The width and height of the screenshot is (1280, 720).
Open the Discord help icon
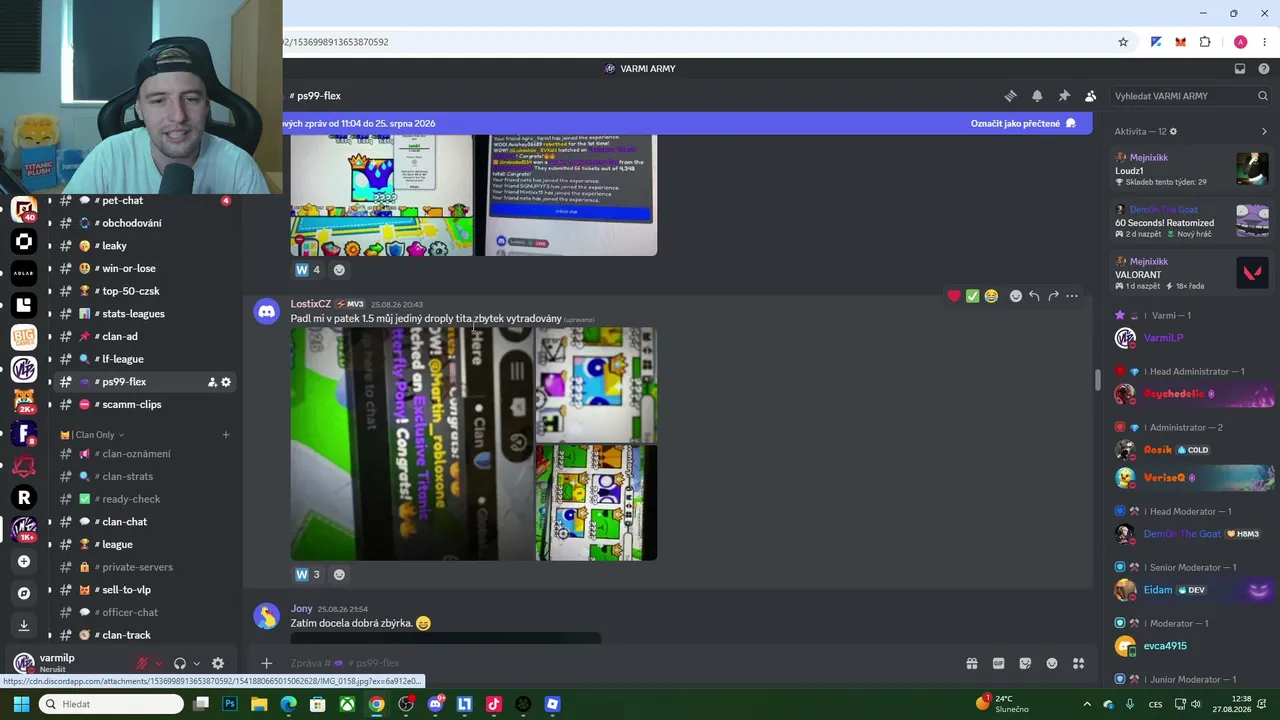[x=1263, y=69]
